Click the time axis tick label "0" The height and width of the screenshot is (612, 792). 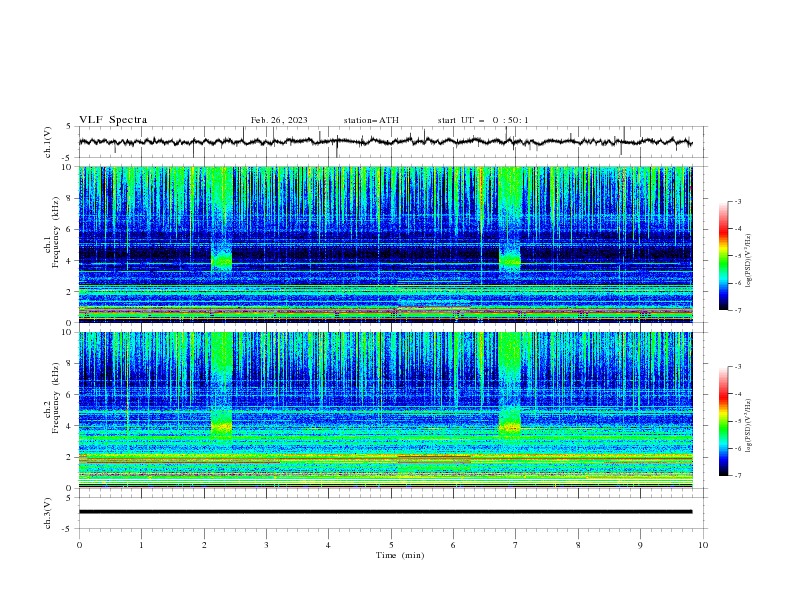79,545
